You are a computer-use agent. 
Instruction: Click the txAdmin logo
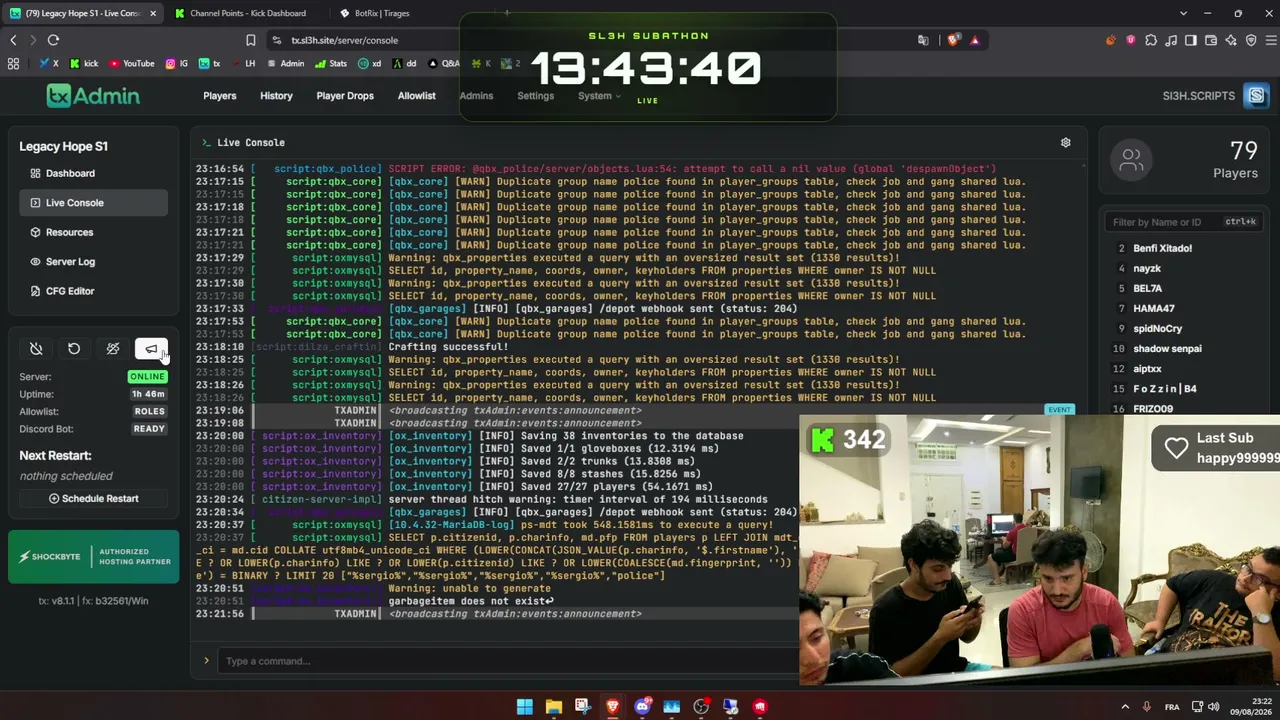click(93, 95)
